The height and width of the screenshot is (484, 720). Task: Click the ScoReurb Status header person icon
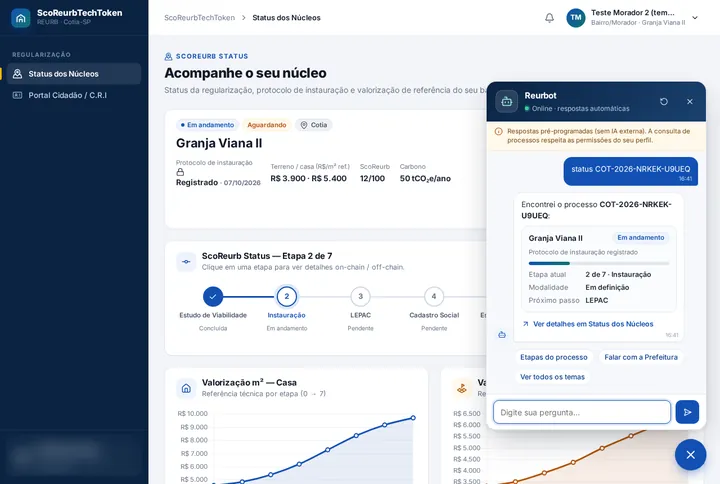pos(169,56)
